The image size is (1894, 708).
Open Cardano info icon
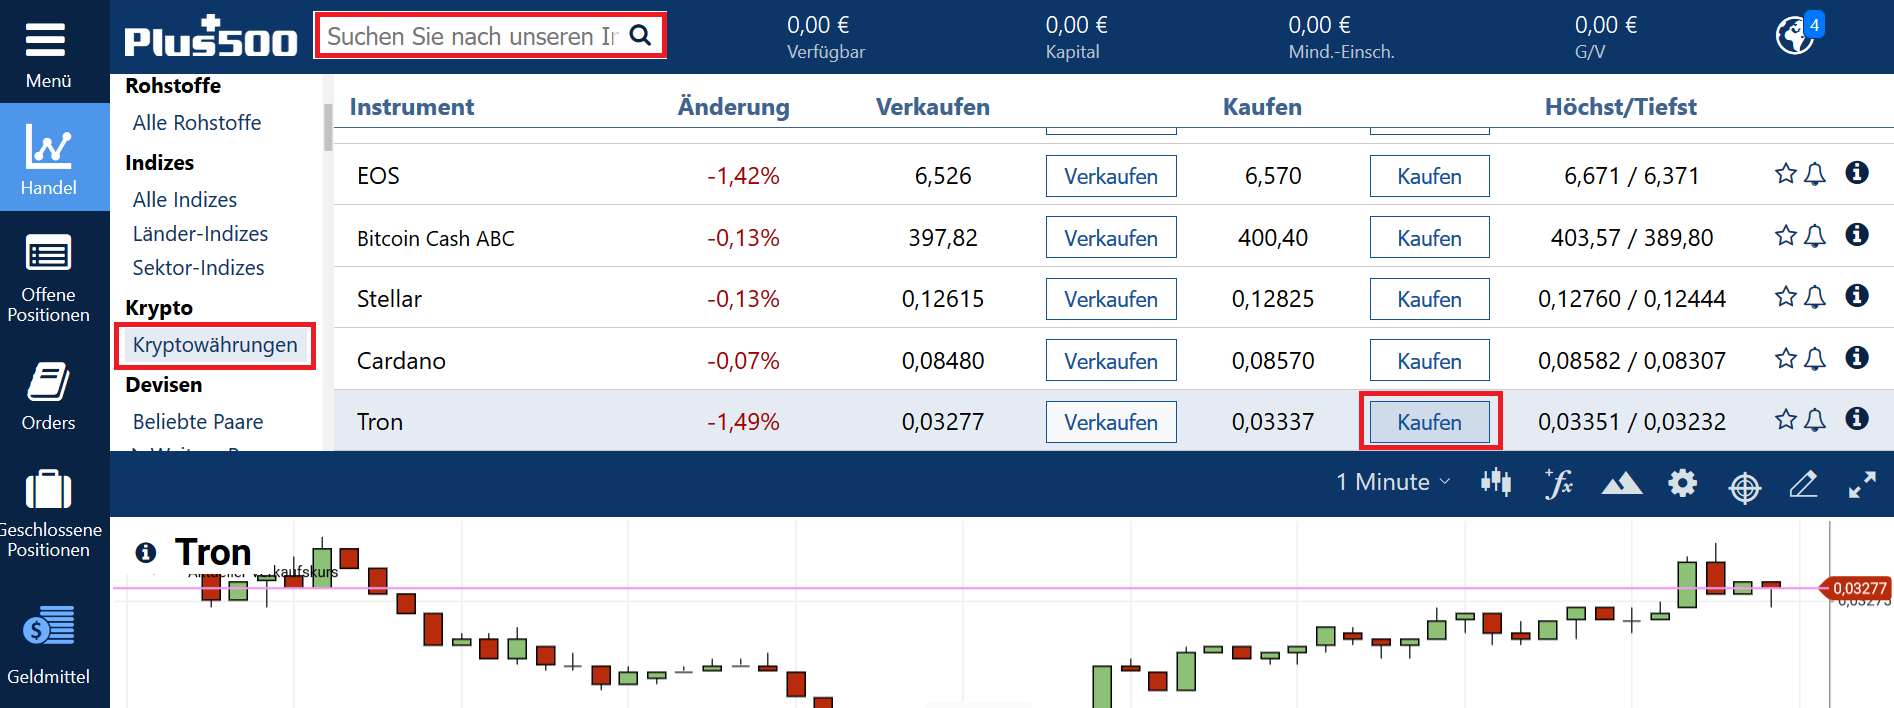coord(1857,357)
